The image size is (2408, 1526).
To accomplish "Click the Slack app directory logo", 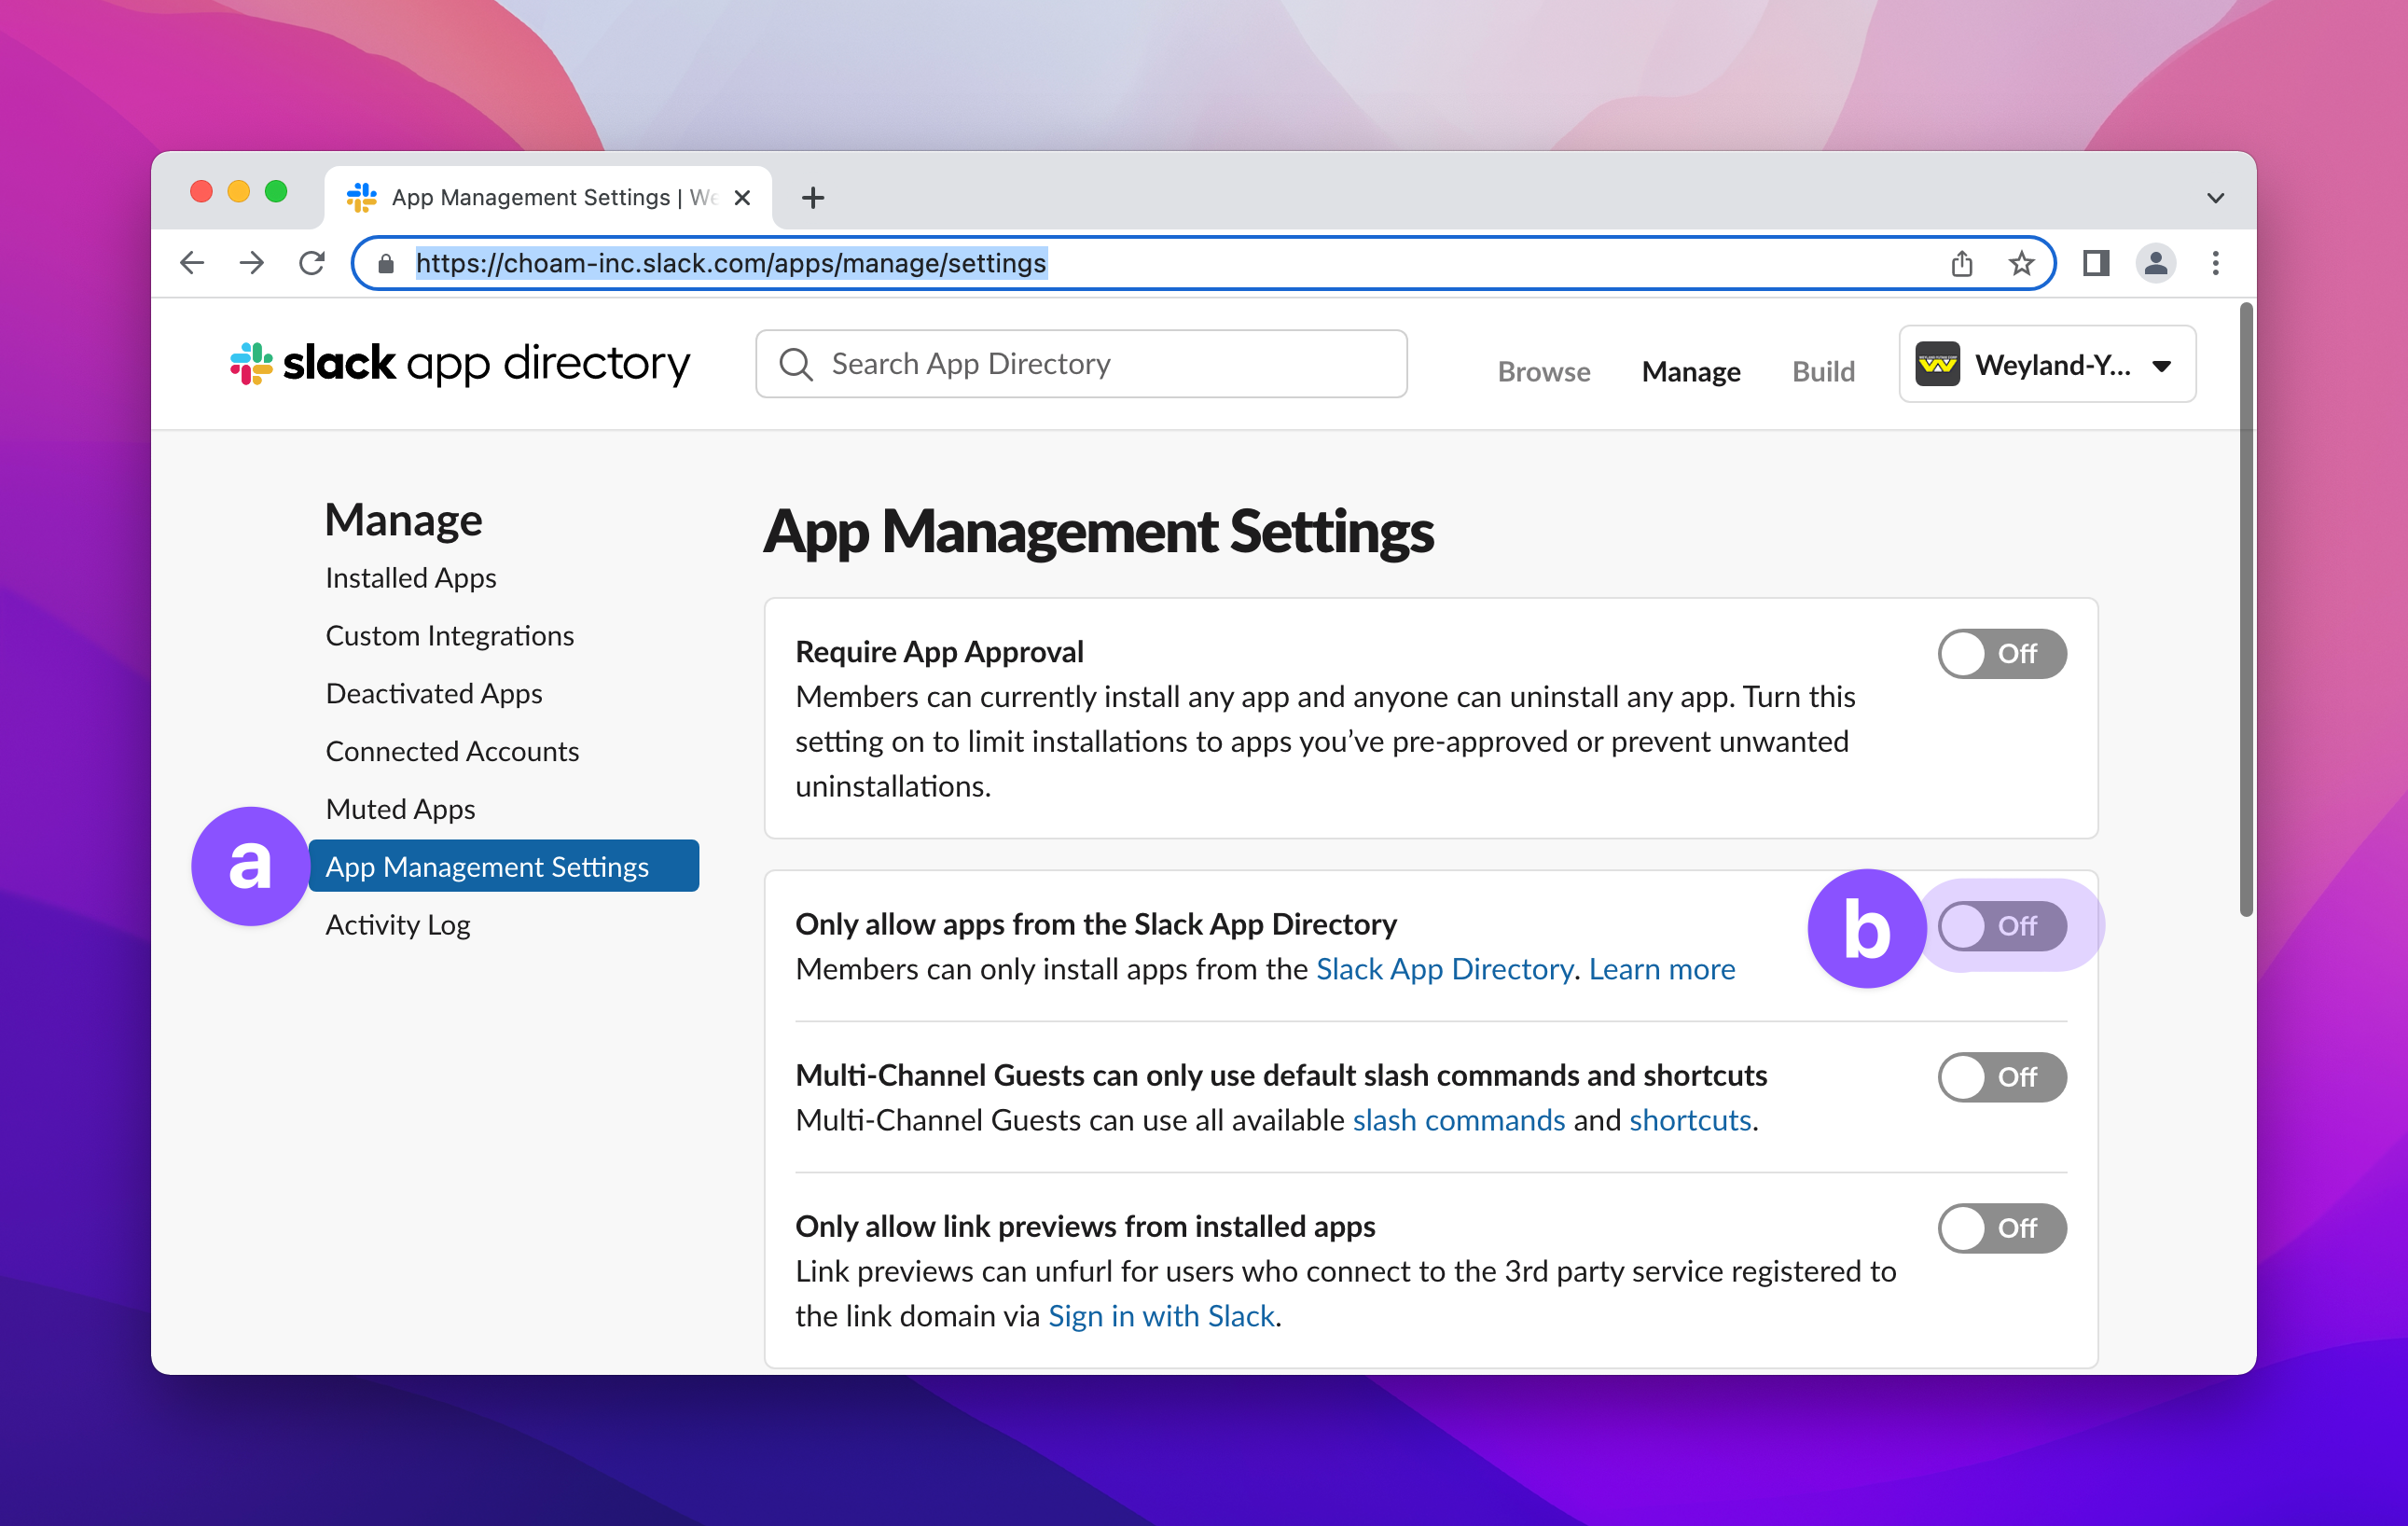I will pyautogui.click(x=460, y=363).
